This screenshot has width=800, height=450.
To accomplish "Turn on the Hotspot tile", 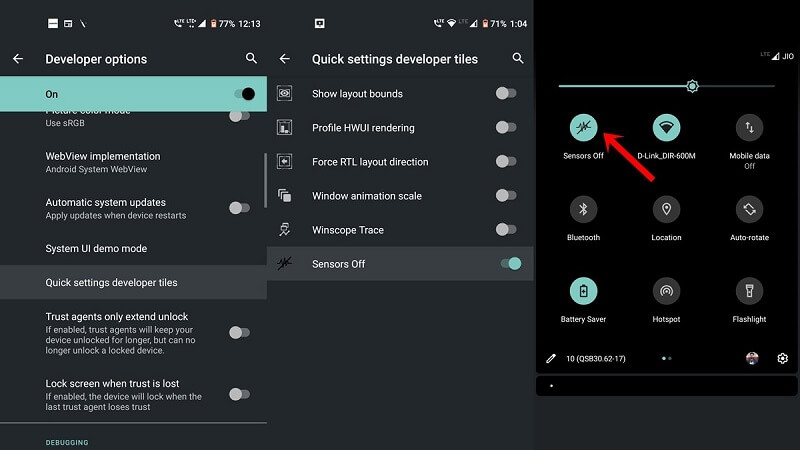I will pyautogui.click(x=667, y=291).
